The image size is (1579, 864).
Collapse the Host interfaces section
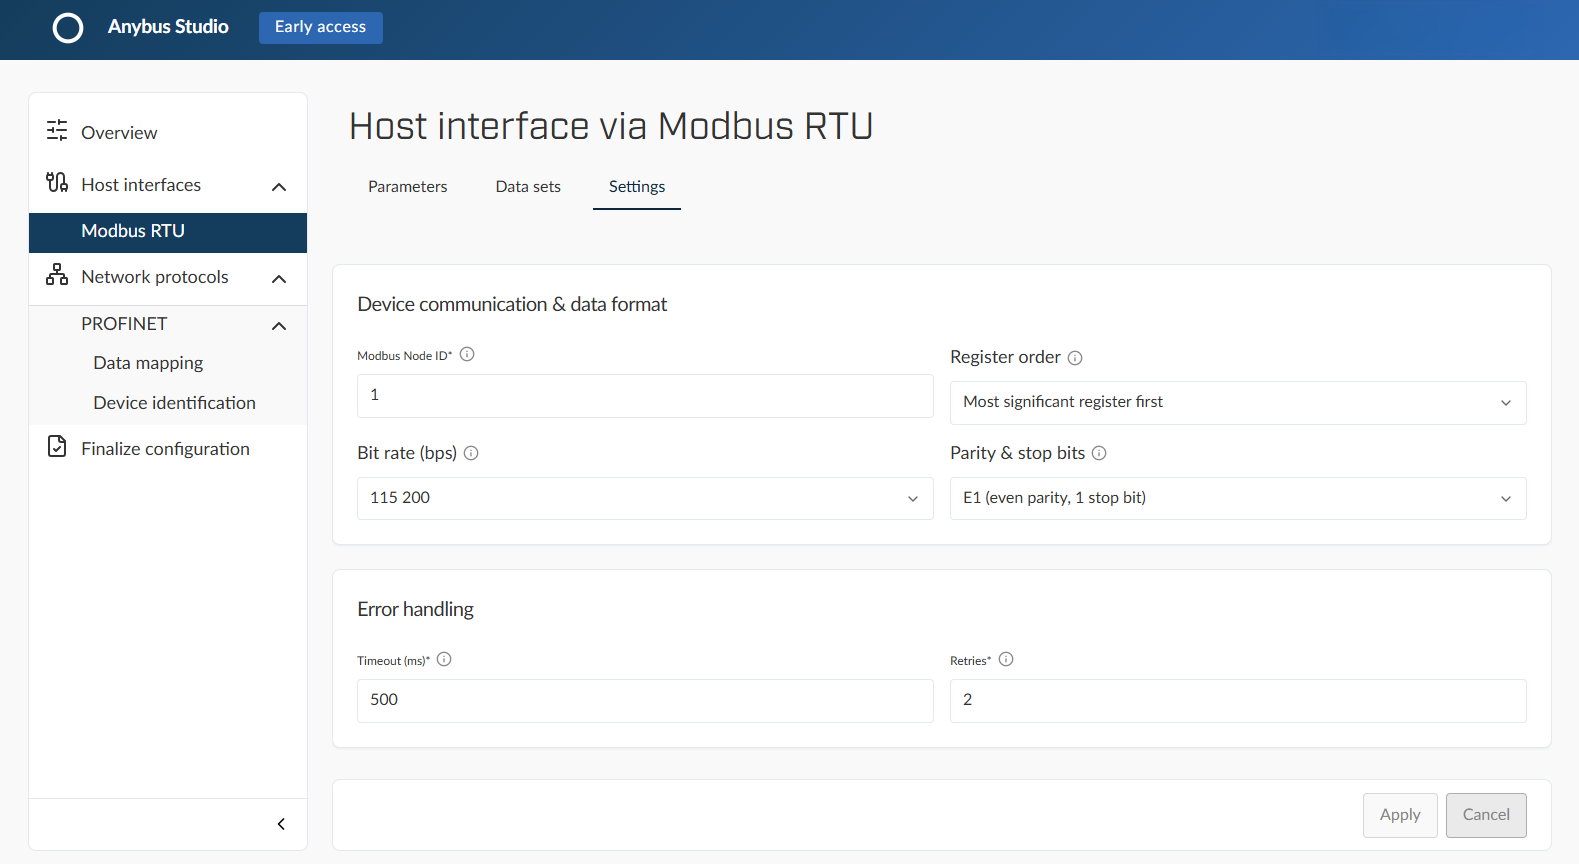279,187
